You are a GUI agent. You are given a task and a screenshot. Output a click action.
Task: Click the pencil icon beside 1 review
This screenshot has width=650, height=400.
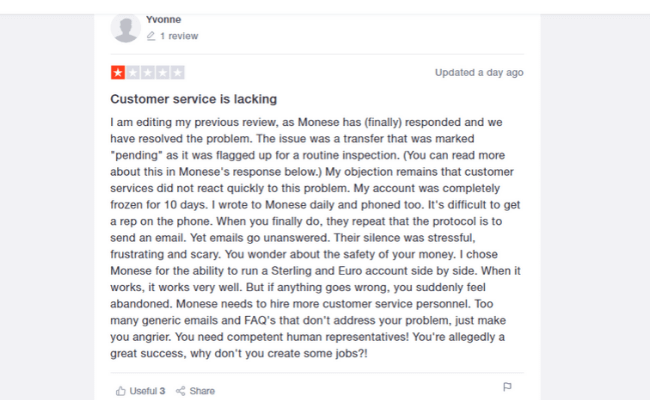coord(151,36)
